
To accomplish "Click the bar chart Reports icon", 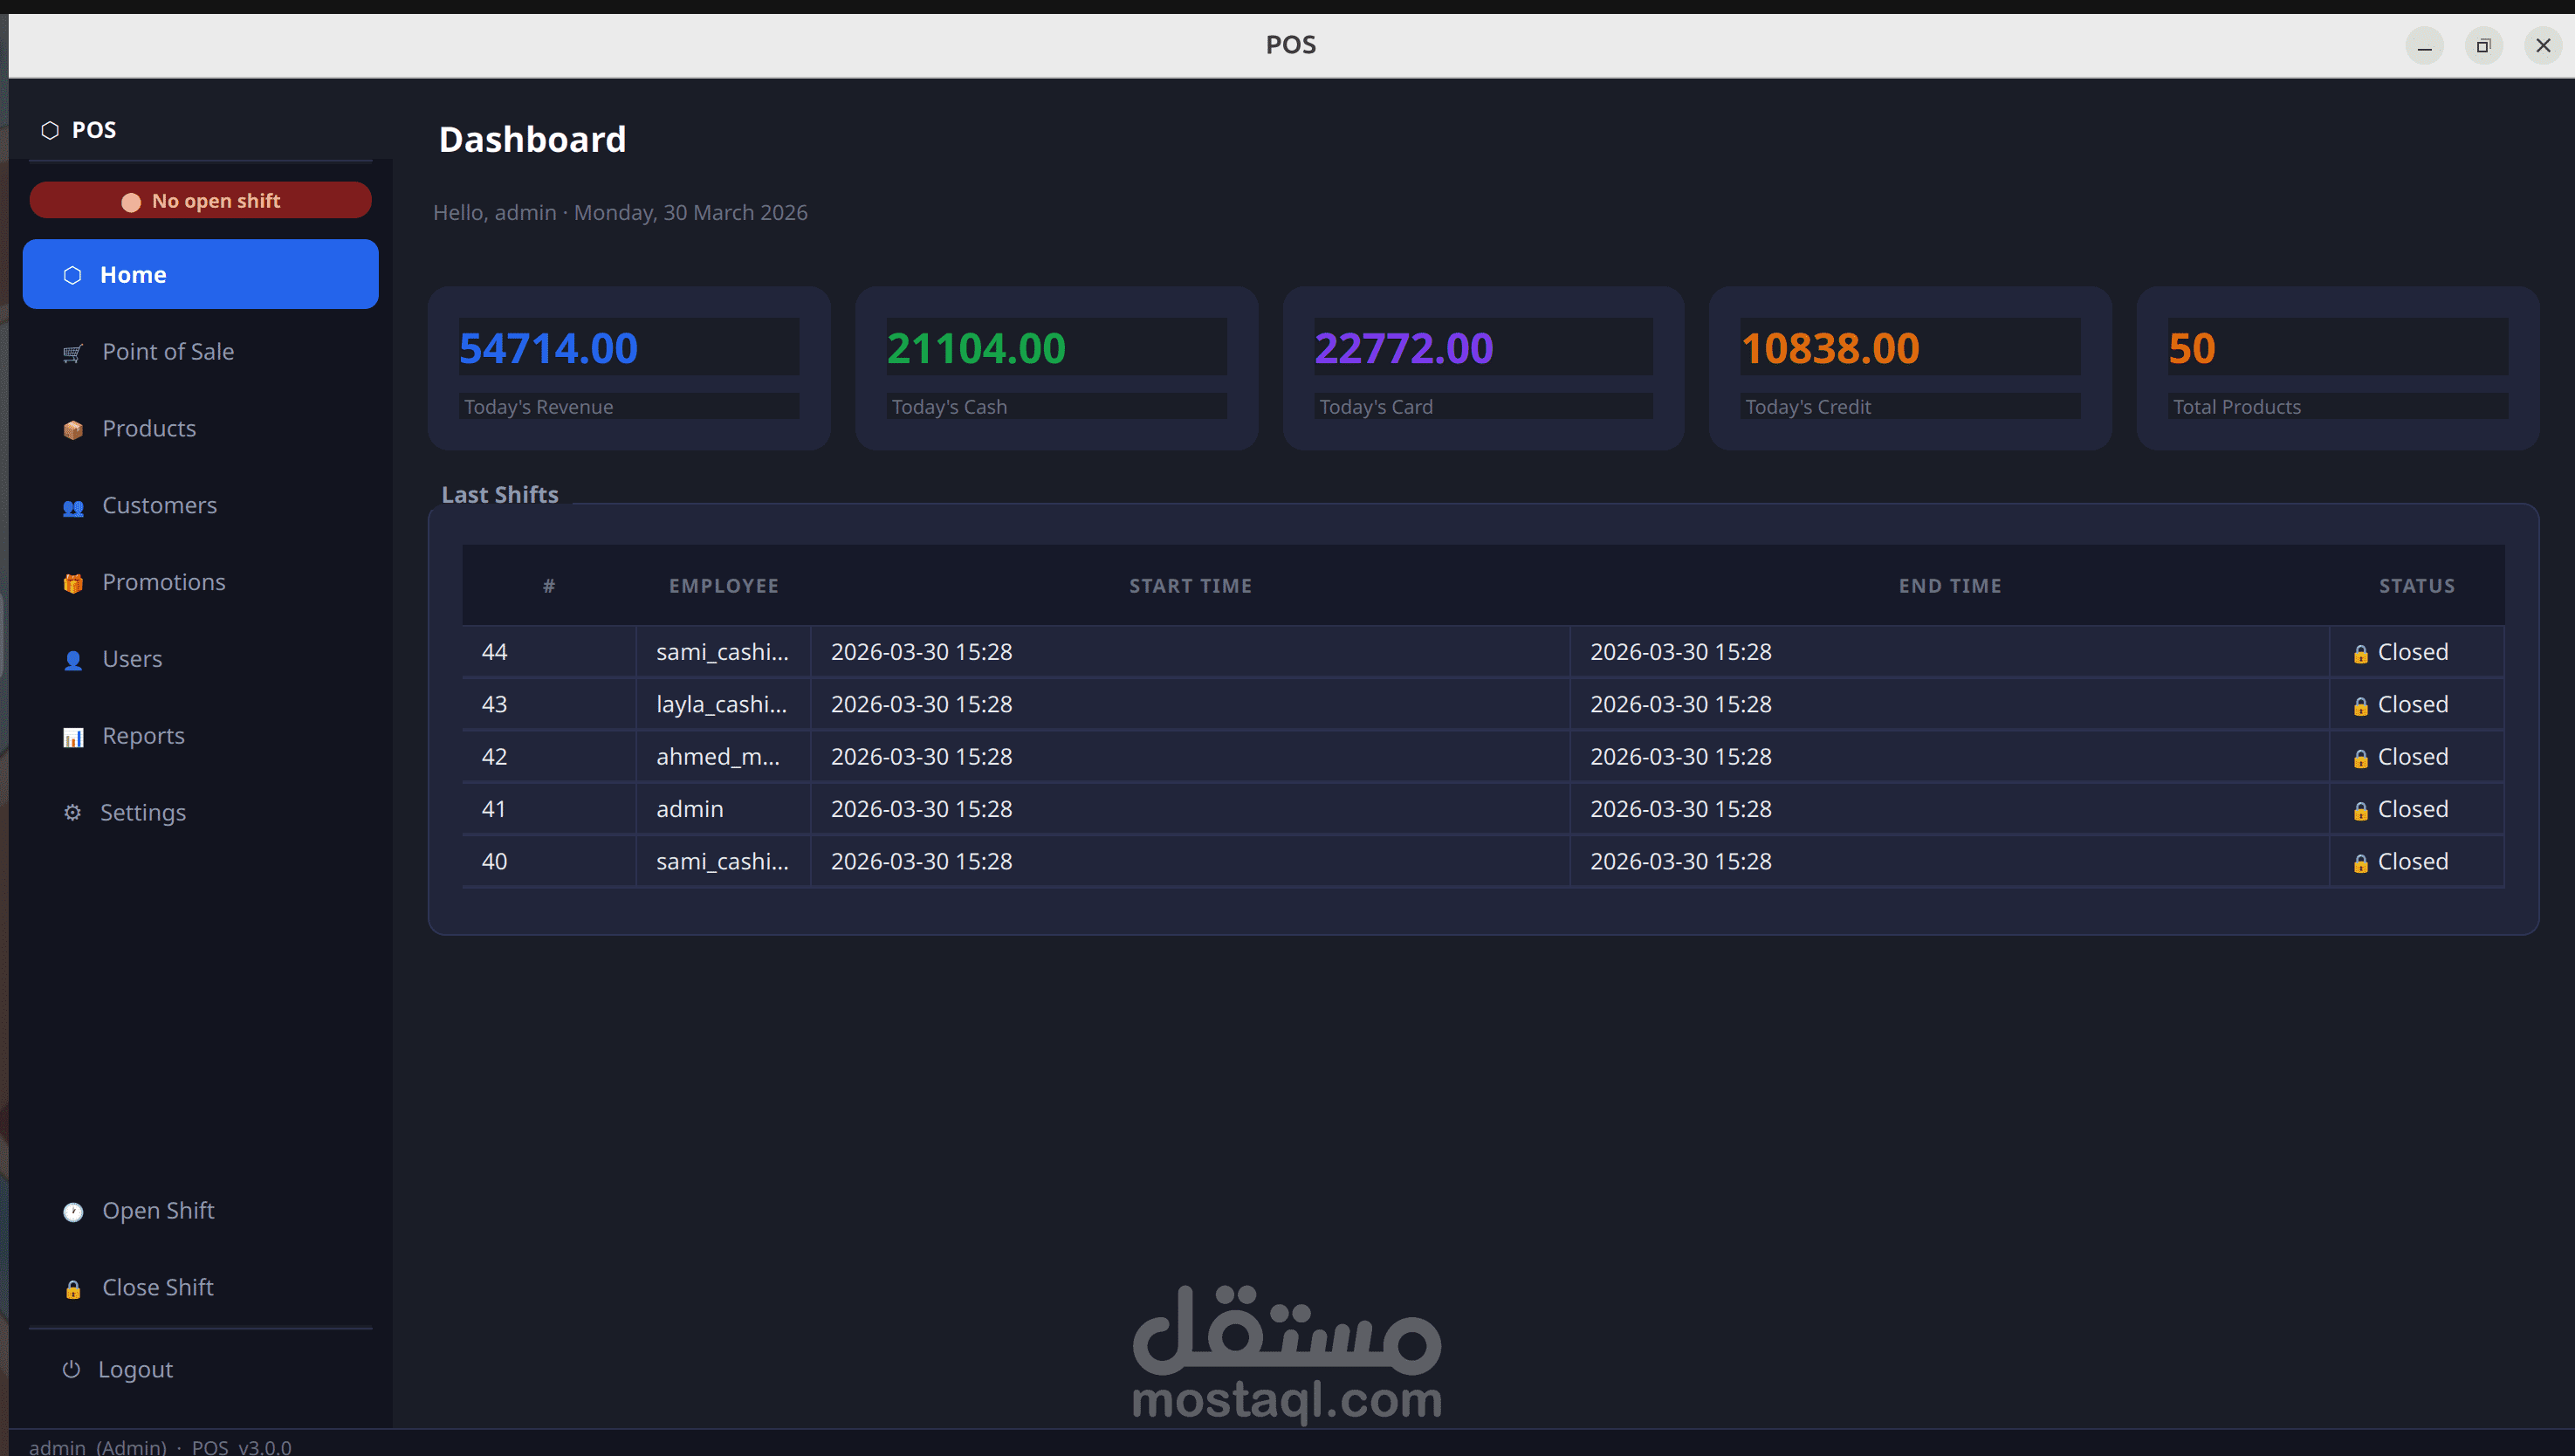I will click(x=73, y=737).
